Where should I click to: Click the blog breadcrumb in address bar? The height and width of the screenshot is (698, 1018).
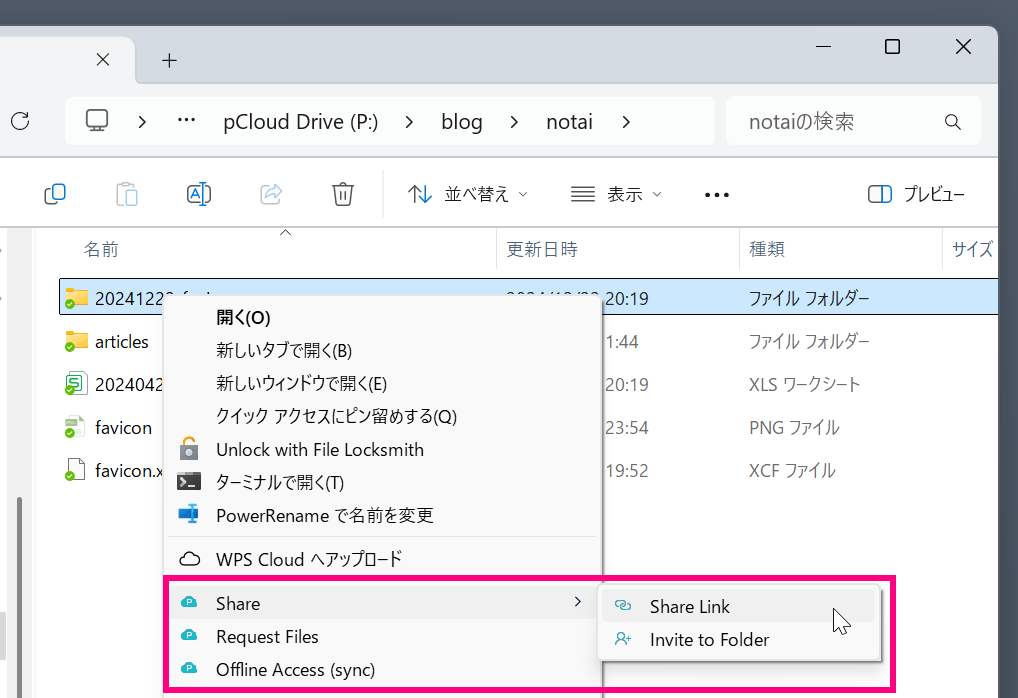point(462,122)
